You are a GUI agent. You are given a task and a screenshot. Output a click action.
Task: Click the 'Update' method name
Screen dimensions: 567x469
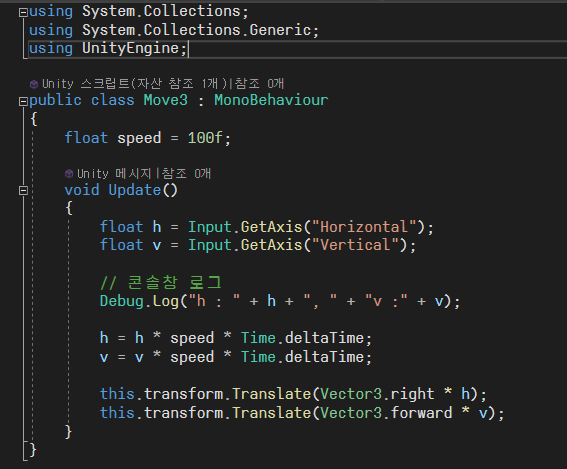point(135,190)
